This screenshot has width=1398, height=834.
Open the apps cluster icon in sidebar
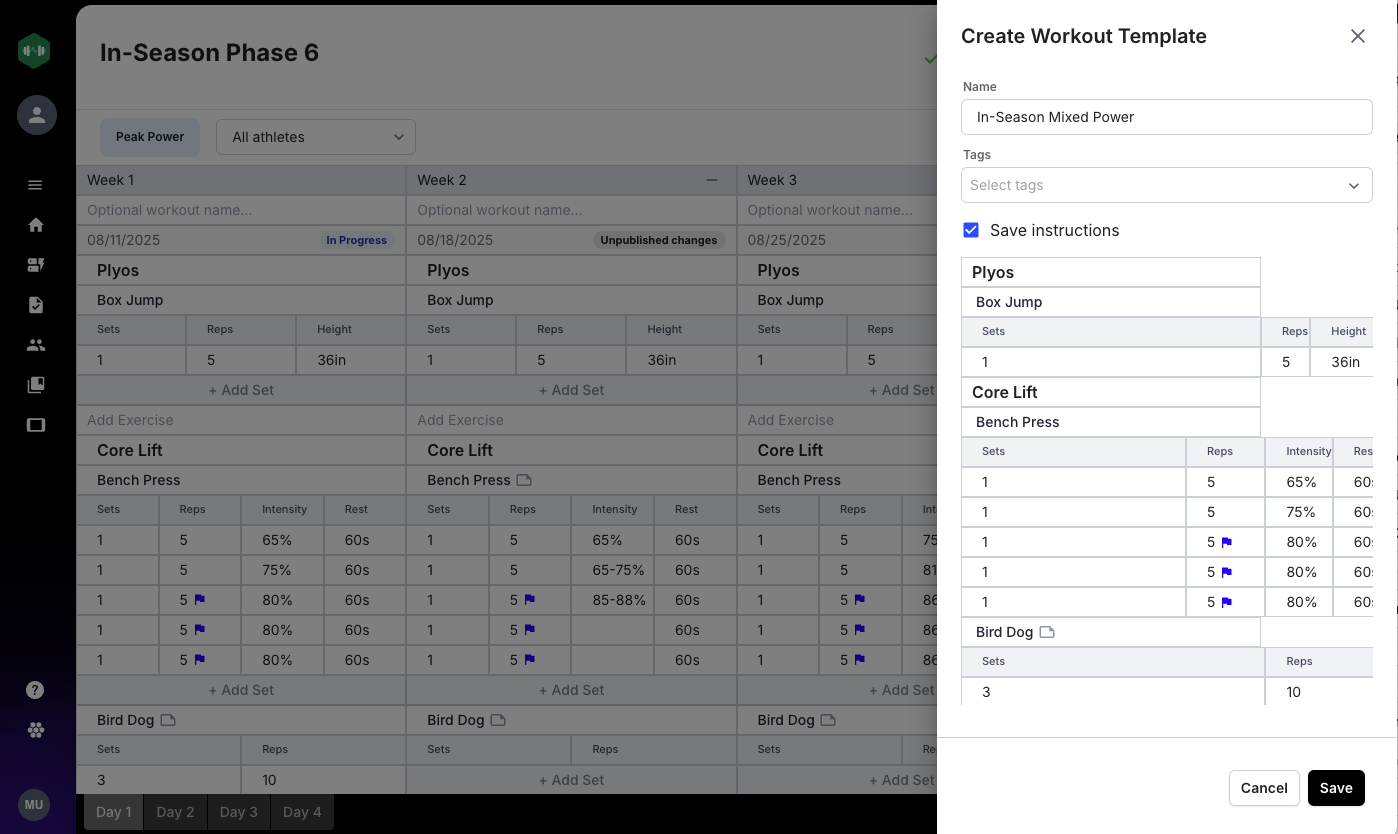pyautogui.click(x=36, y=730)
